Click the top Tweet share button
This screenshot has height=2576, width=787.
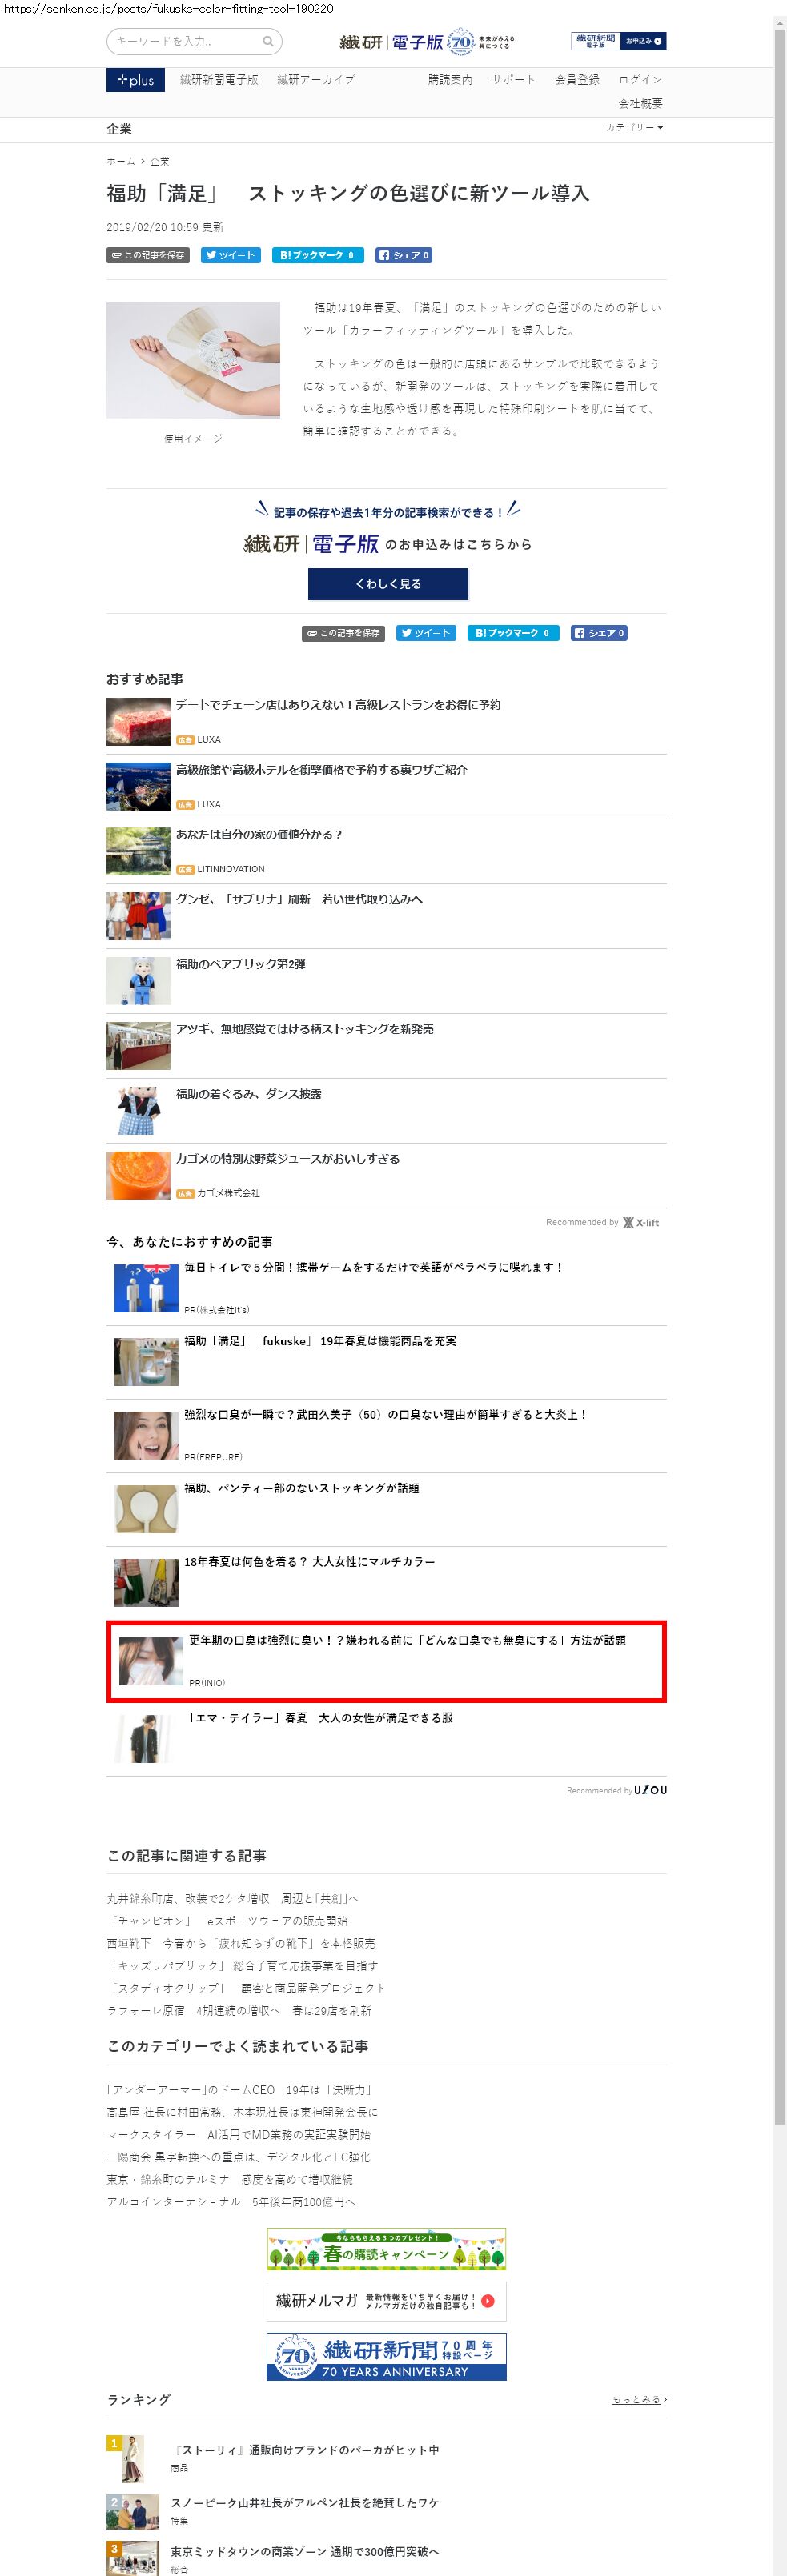231,255
